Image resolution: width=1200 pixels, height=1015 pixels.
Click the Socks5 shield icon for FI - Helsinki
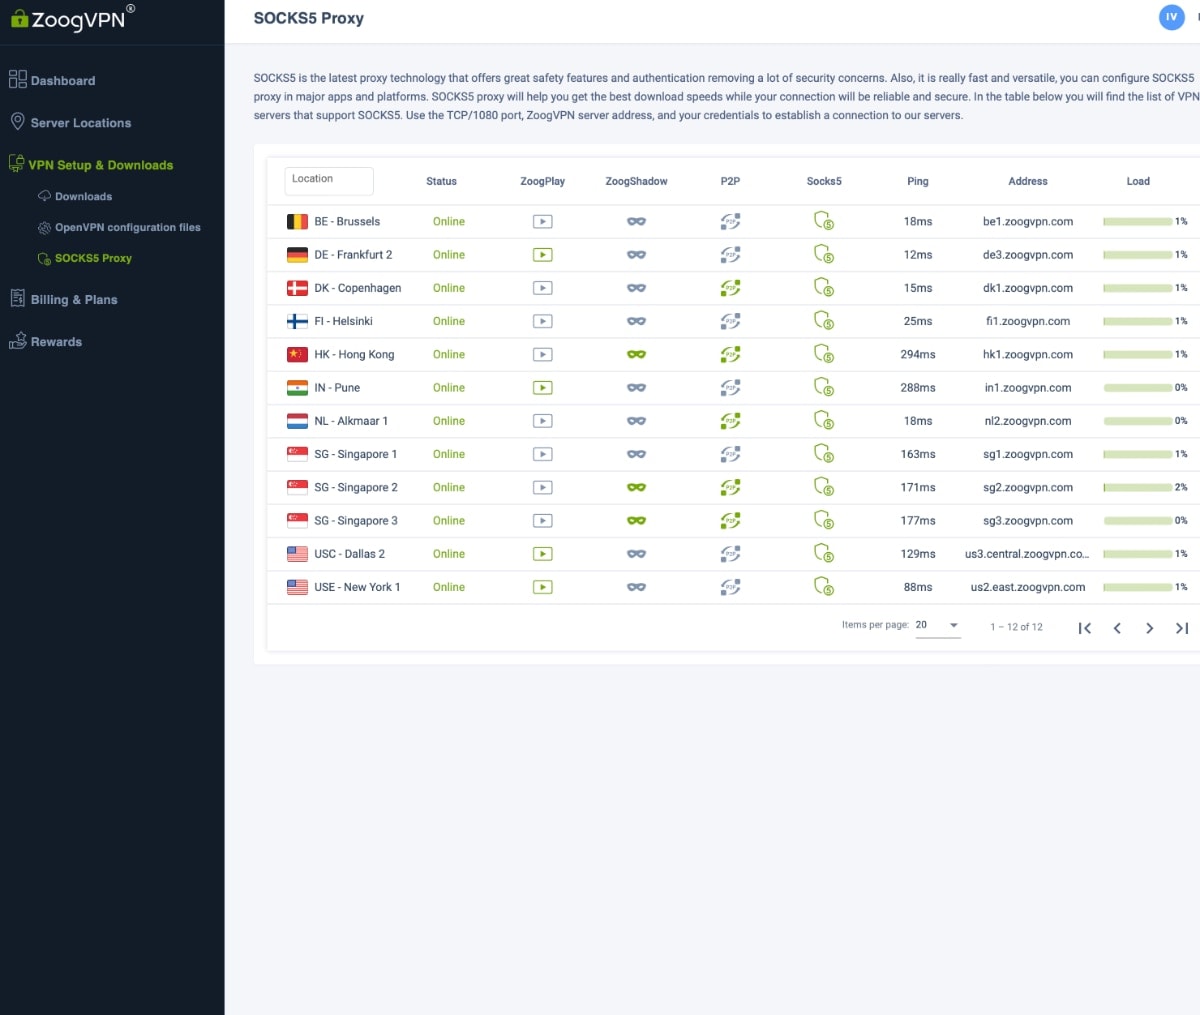pos(824,321)
